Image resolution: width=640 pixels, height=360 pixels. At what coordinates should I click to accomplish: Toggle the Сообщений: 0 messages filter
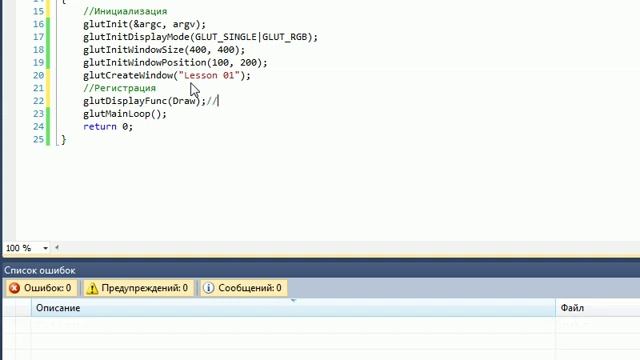(244, 288)
